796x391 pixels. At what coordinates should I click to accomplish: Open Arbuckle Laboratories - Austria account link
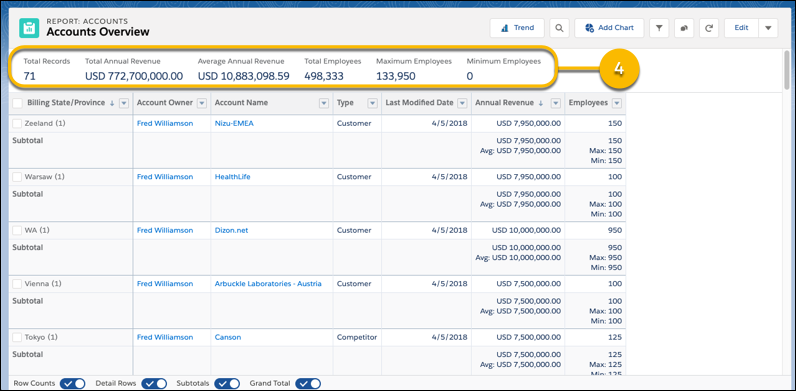pyautogui.click(x=268, y=284)
